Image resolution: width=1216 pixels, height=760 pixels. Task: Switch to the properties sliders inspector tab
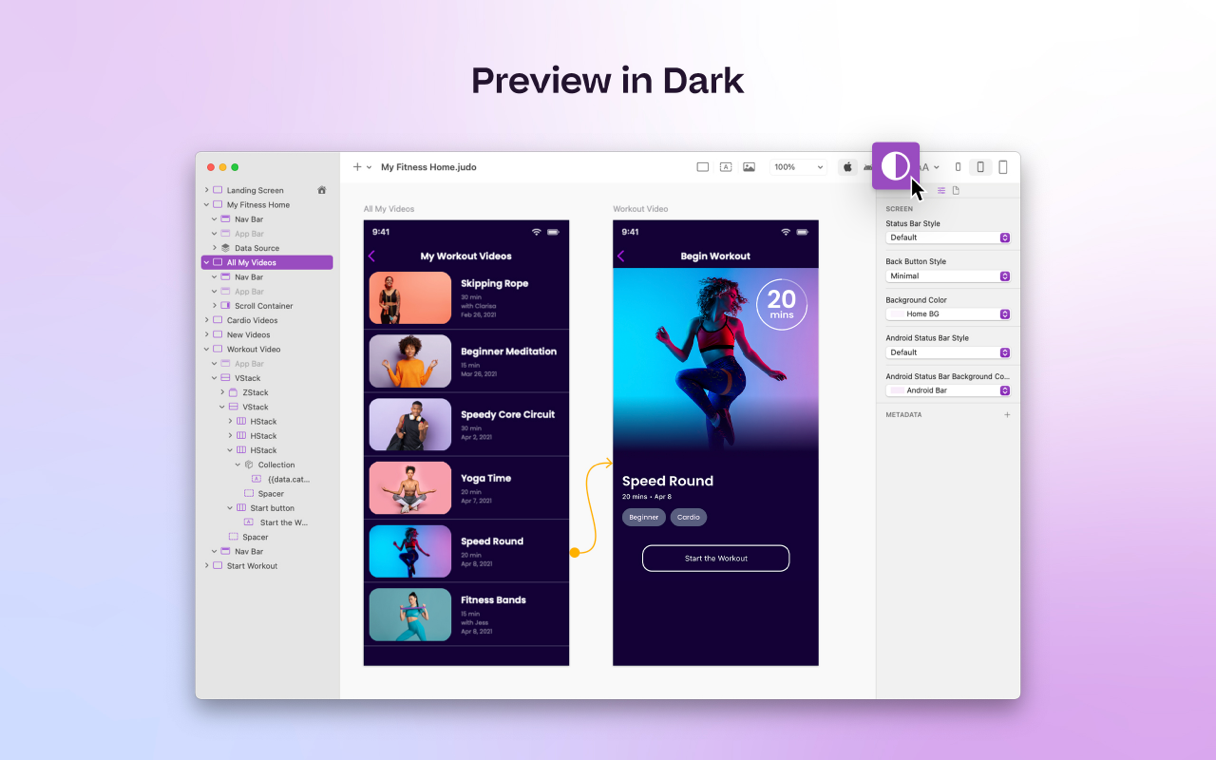941,190
